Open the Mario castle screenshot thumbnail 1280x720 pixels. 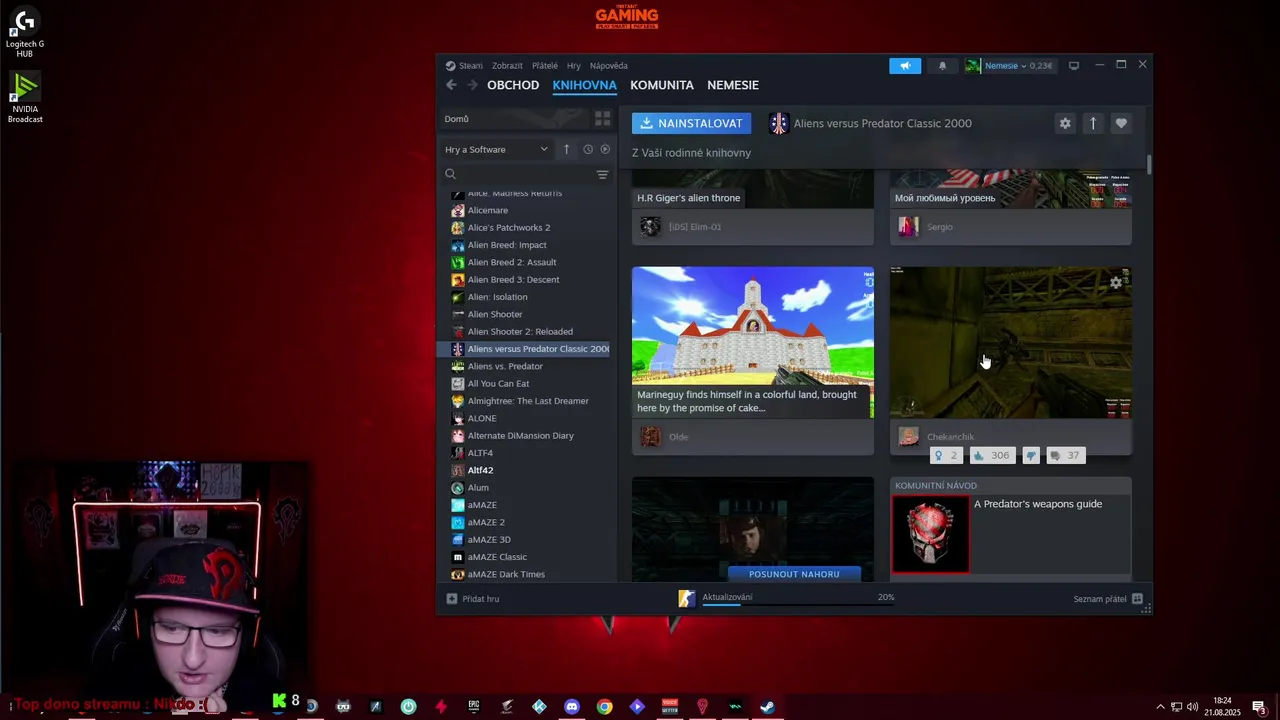coord(753,341)
